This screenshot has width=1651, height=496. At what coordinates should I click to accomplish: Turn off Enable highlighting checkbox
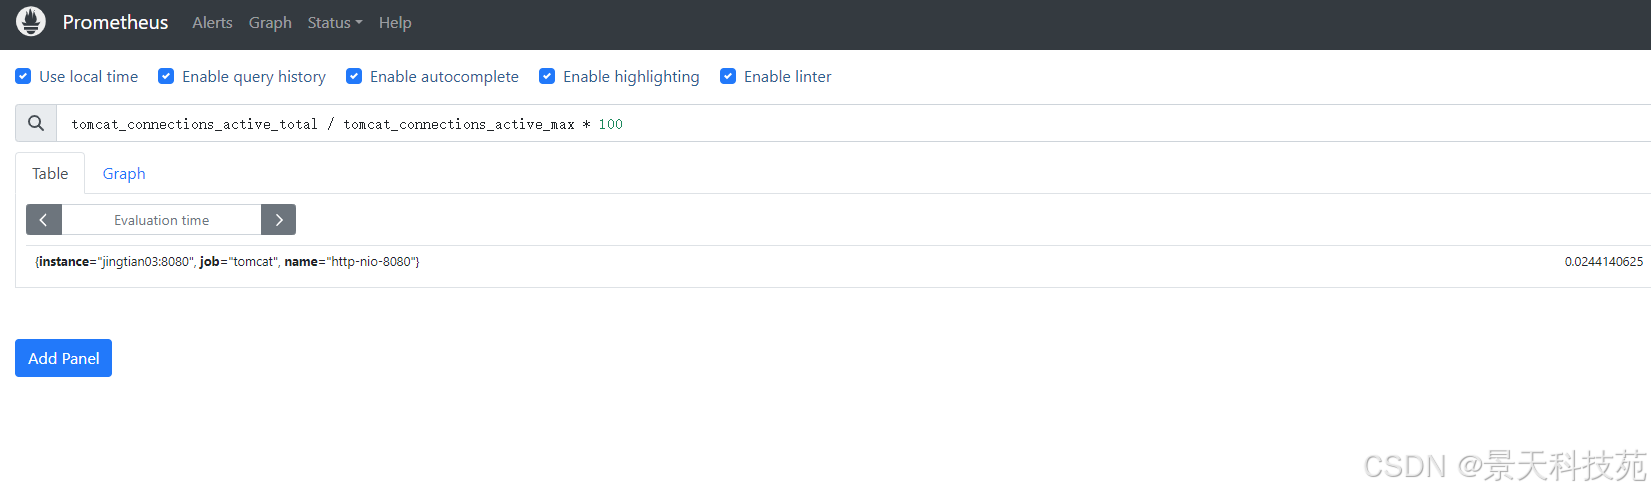547,76
